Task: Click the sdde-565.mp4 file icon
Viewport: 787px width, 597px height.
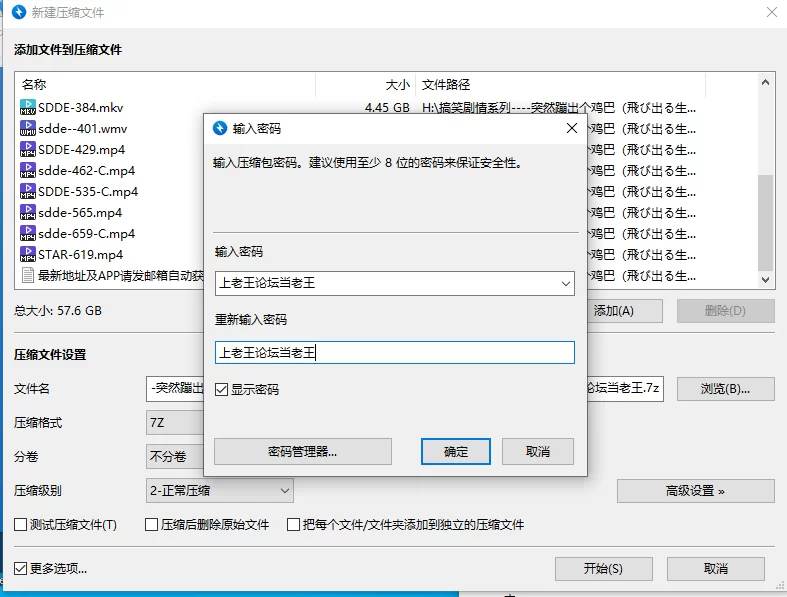Action: tap(28, 213)
